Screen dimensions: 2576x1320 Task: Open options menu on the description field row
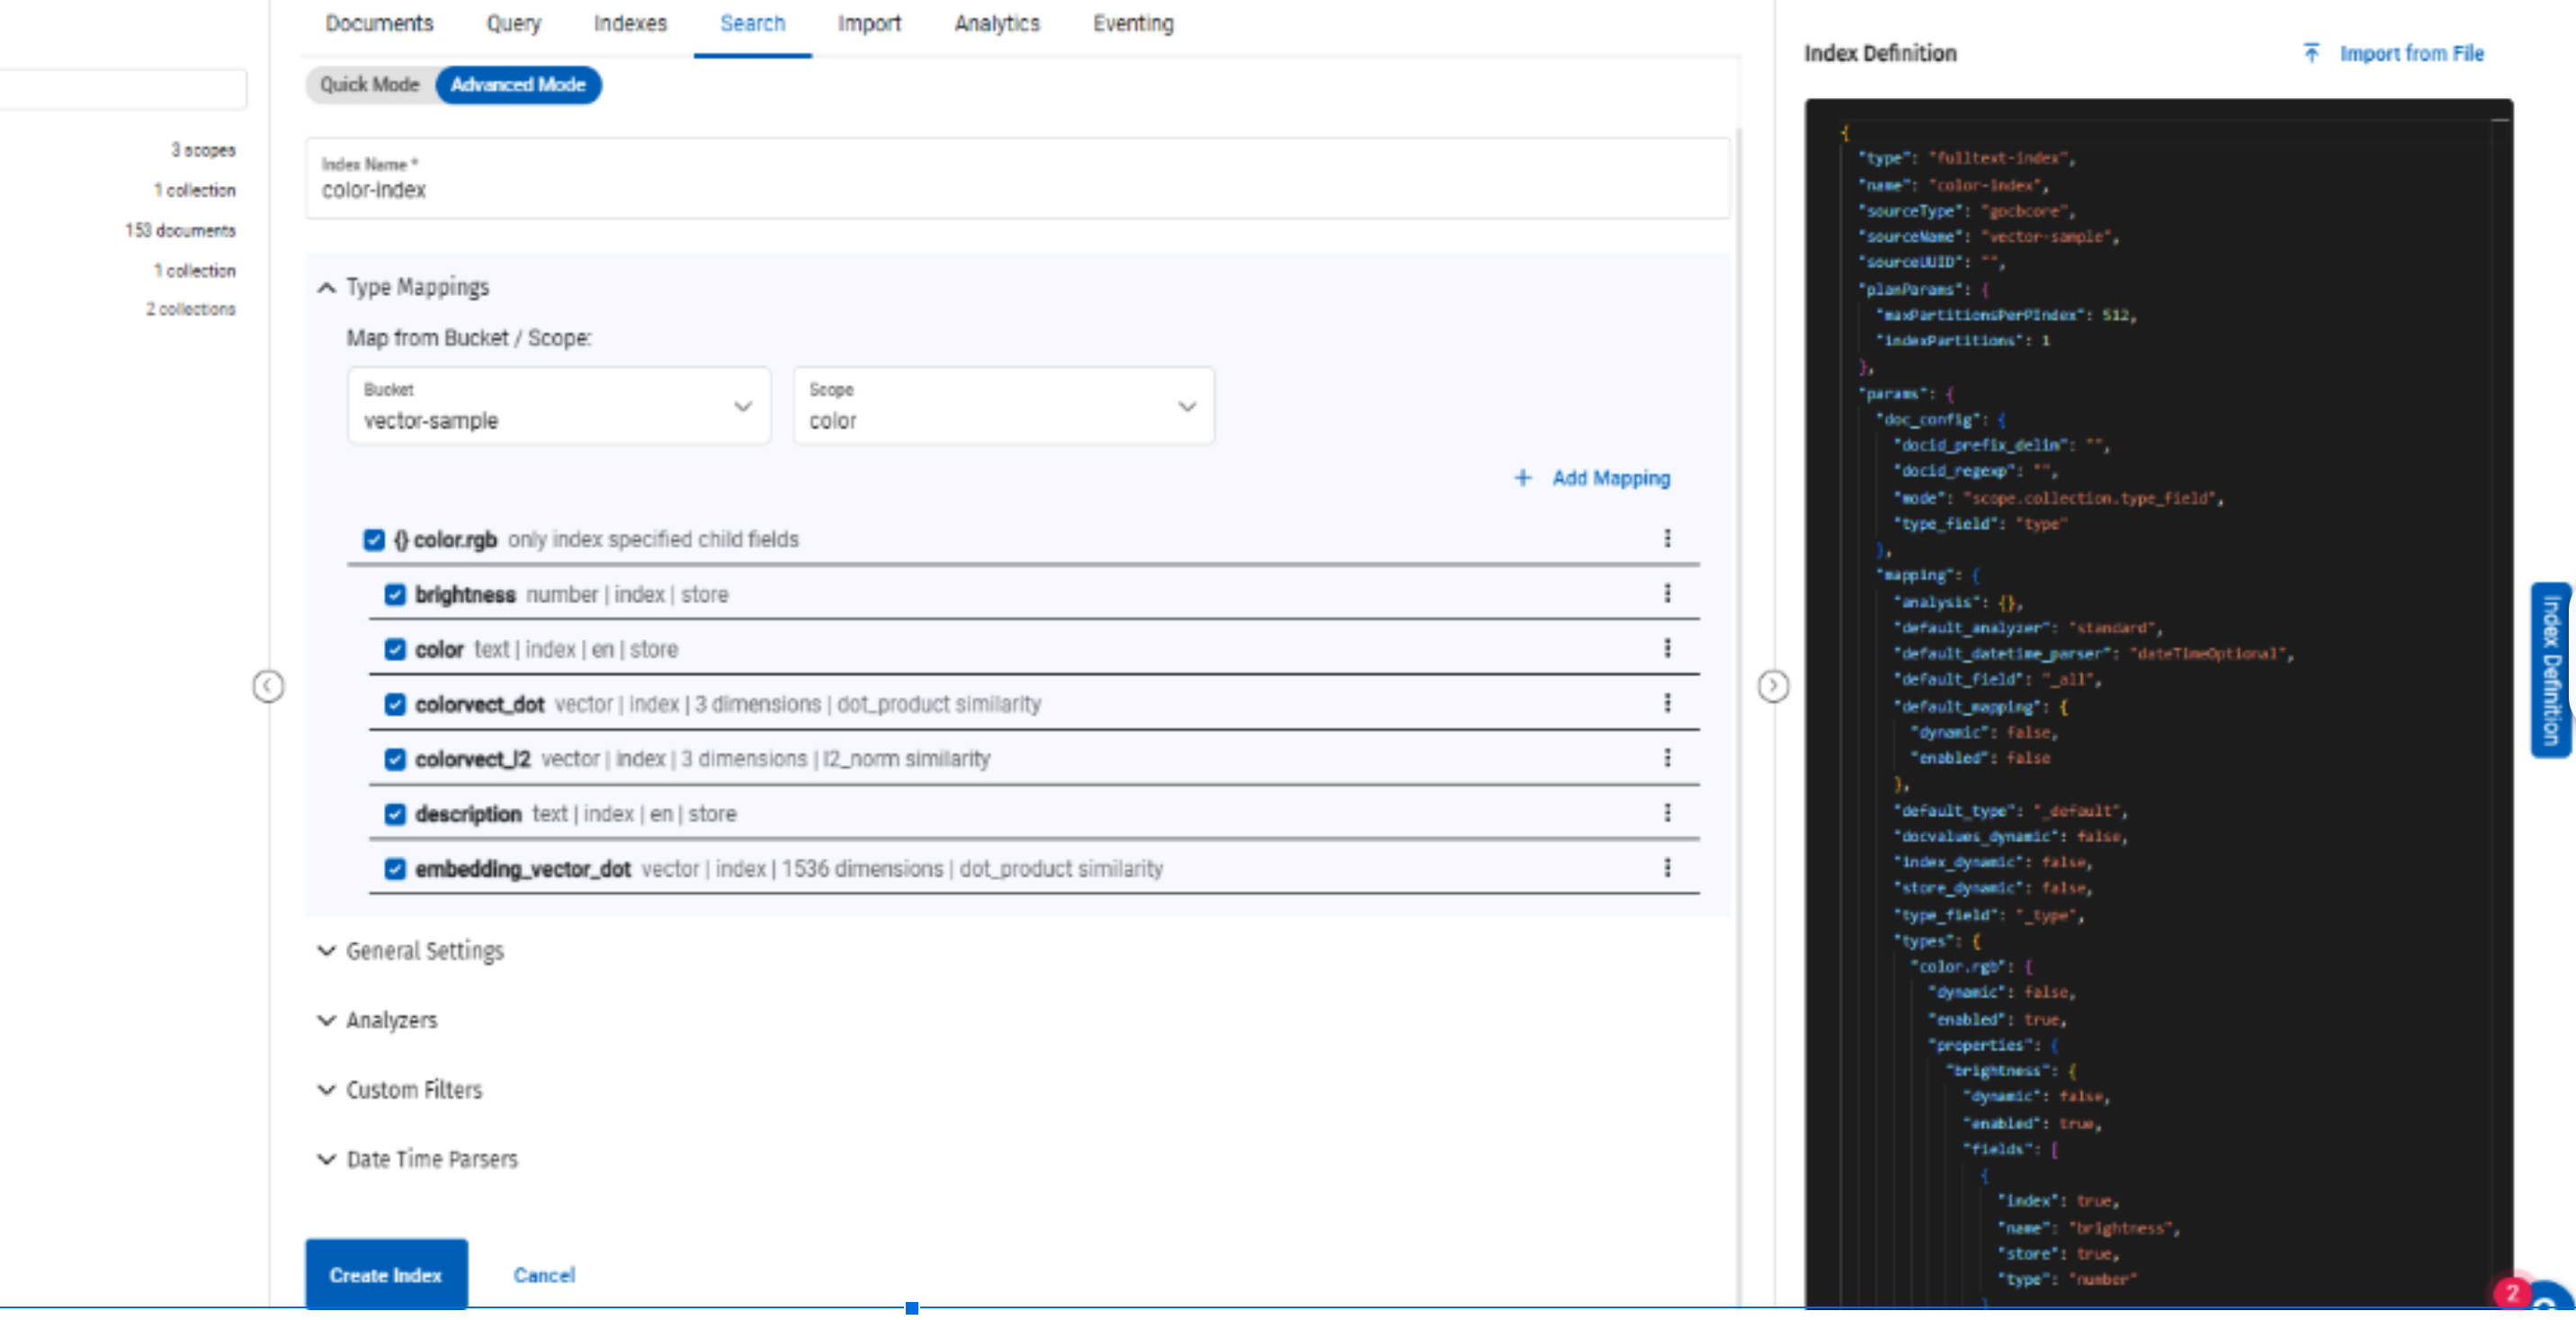point(1667,813)
